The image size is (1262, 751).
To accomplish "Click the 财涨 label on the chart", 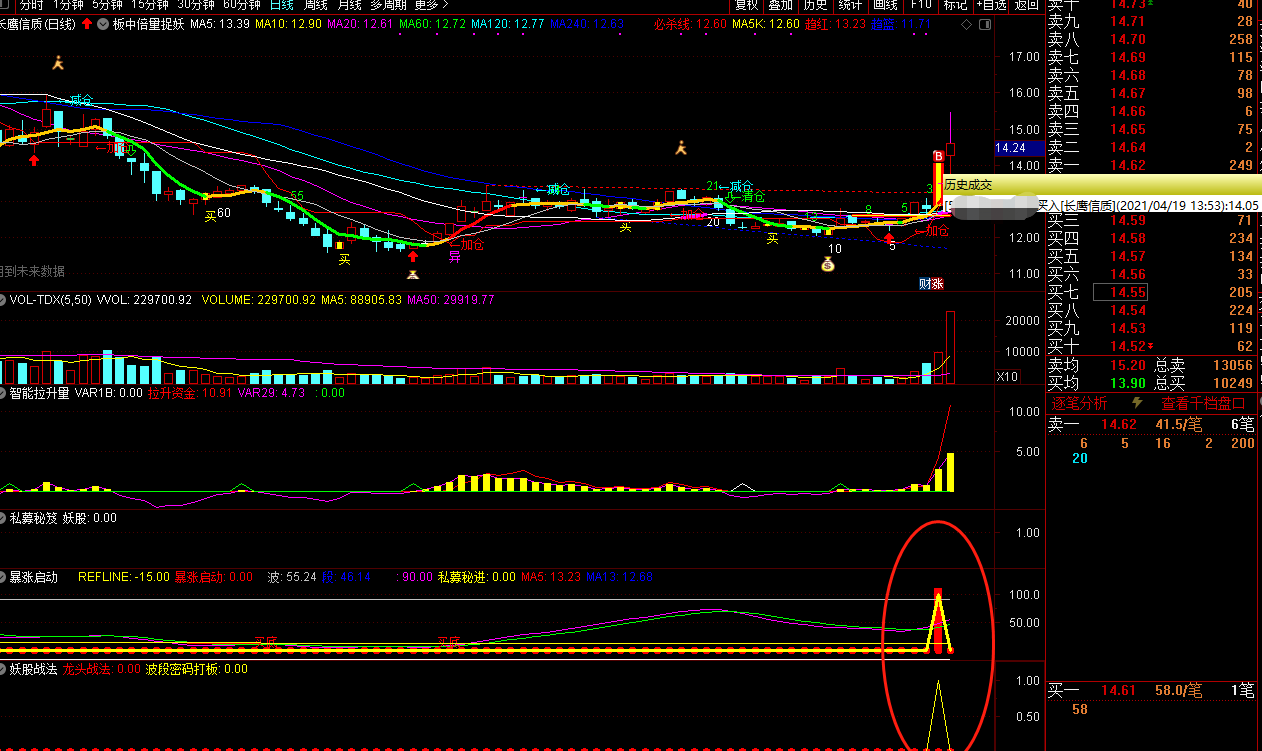I will pyautogui.click(x=931, y=283).
